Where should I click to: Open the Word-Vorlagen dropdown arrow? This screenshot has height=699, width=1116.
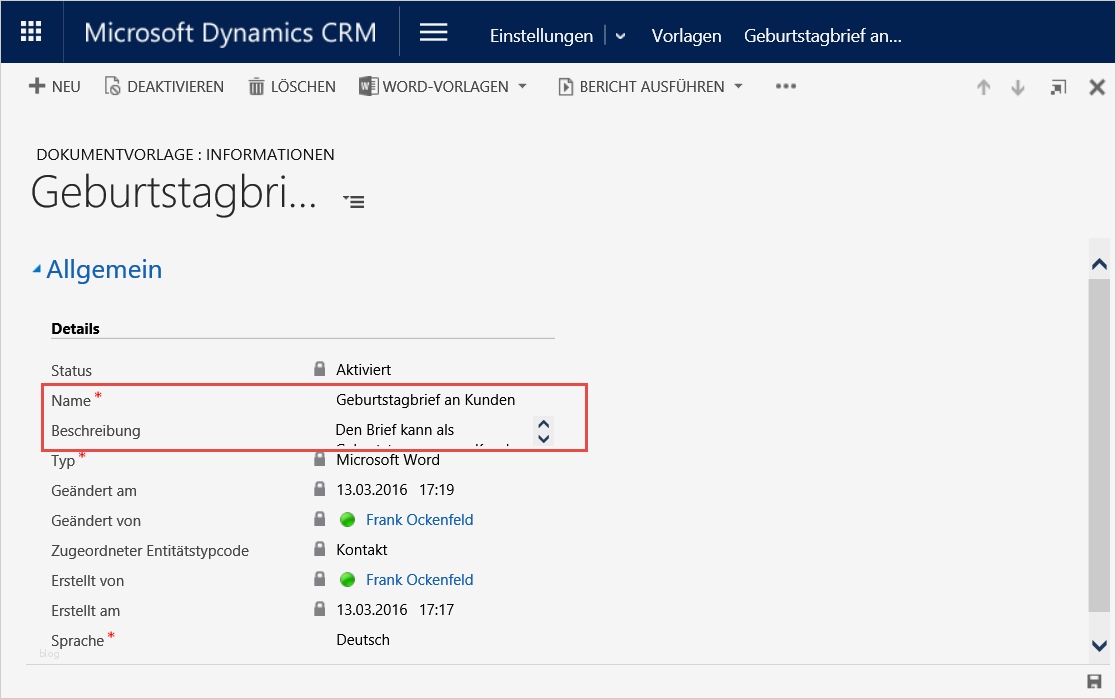click(x=521, y=86)
